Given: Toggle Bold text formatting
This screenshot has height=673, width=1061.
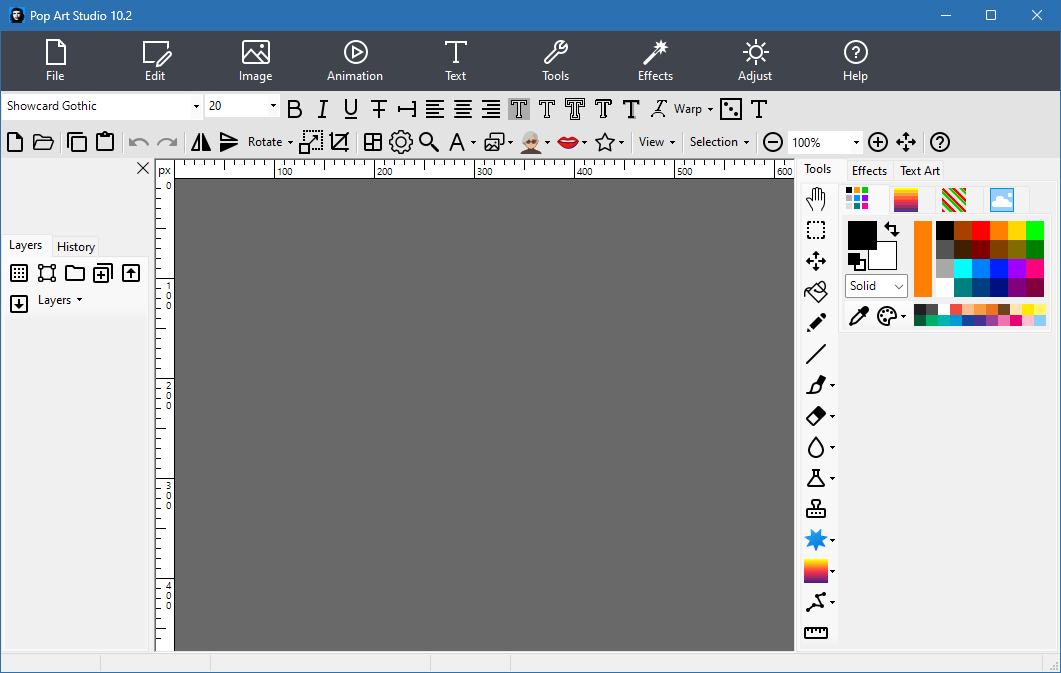Looking at the screenshot, I should pos(294,109).
